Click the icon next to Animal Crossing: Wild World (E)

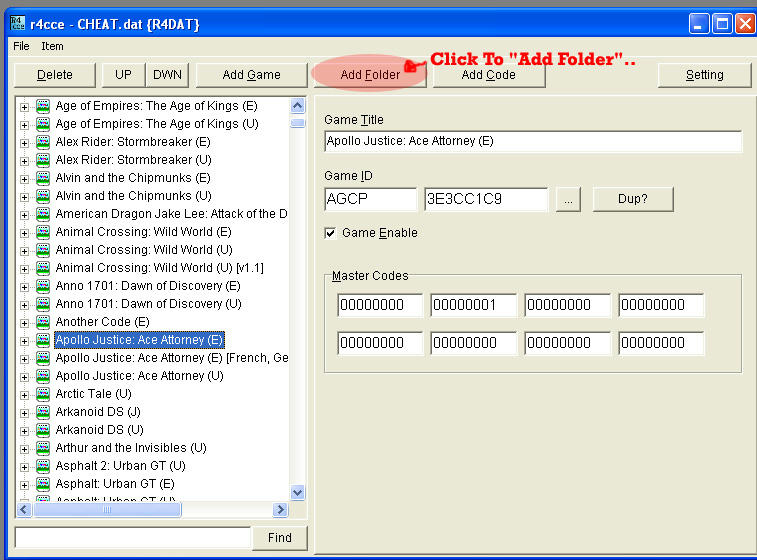coord(43,232)
